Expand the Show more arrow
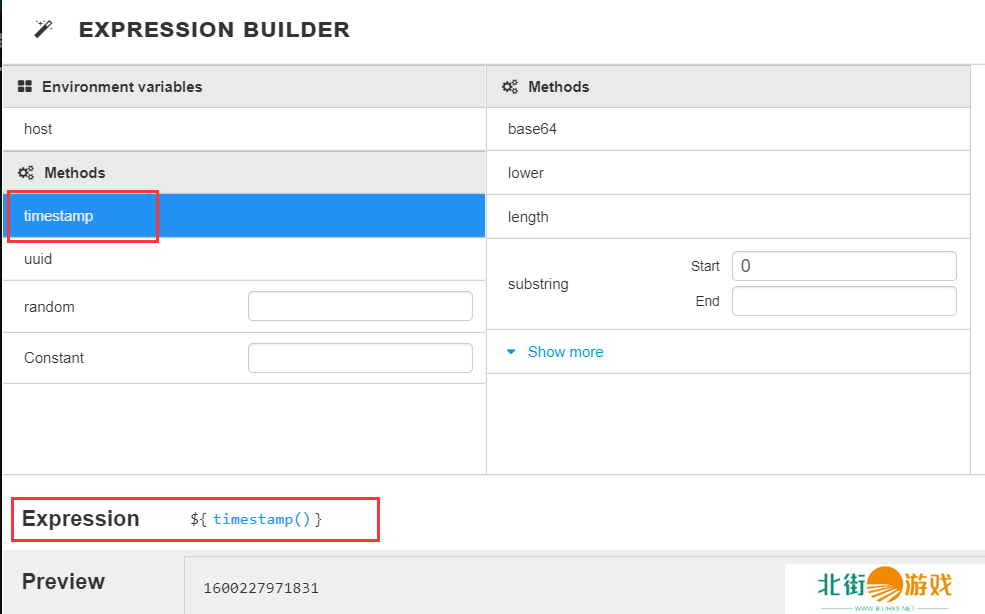Screen dimensions: 985x614 (511, 352)
